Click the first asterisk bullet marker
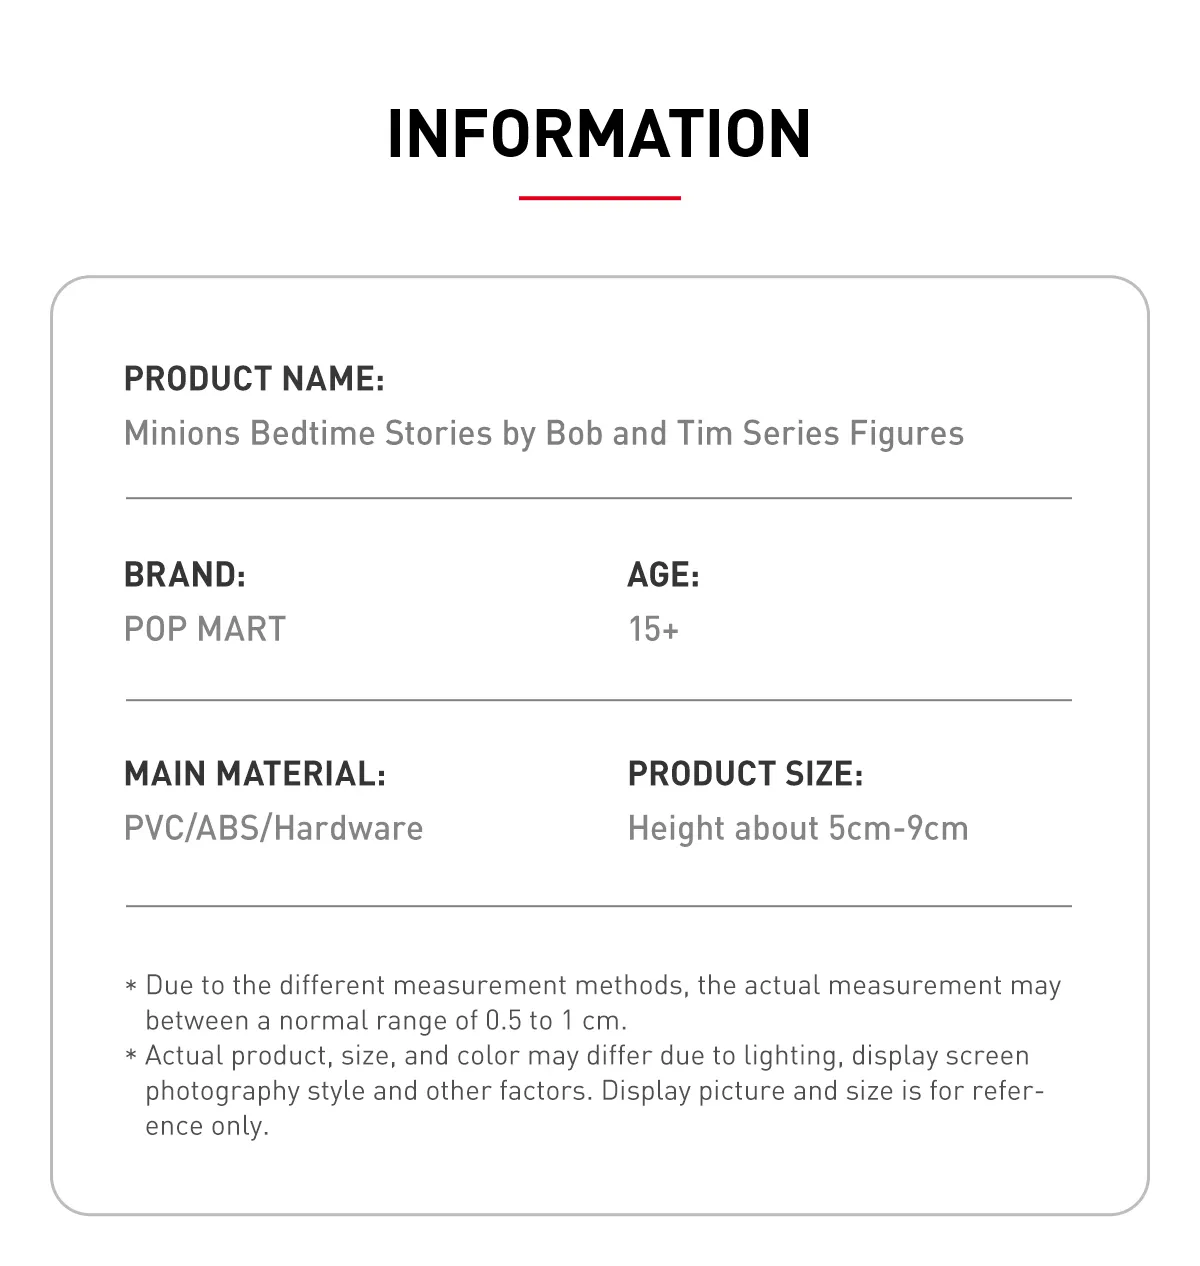 tap(131, 987)
